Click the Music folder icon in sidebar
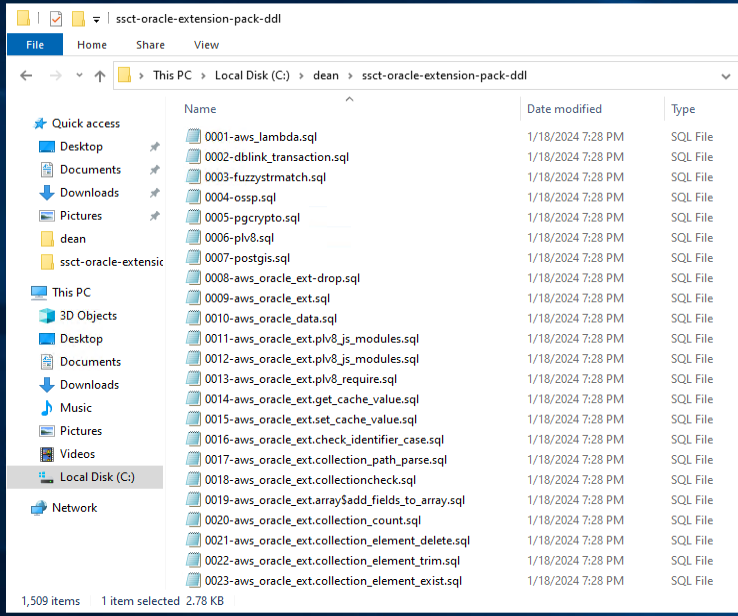 (x=46, y=408)
